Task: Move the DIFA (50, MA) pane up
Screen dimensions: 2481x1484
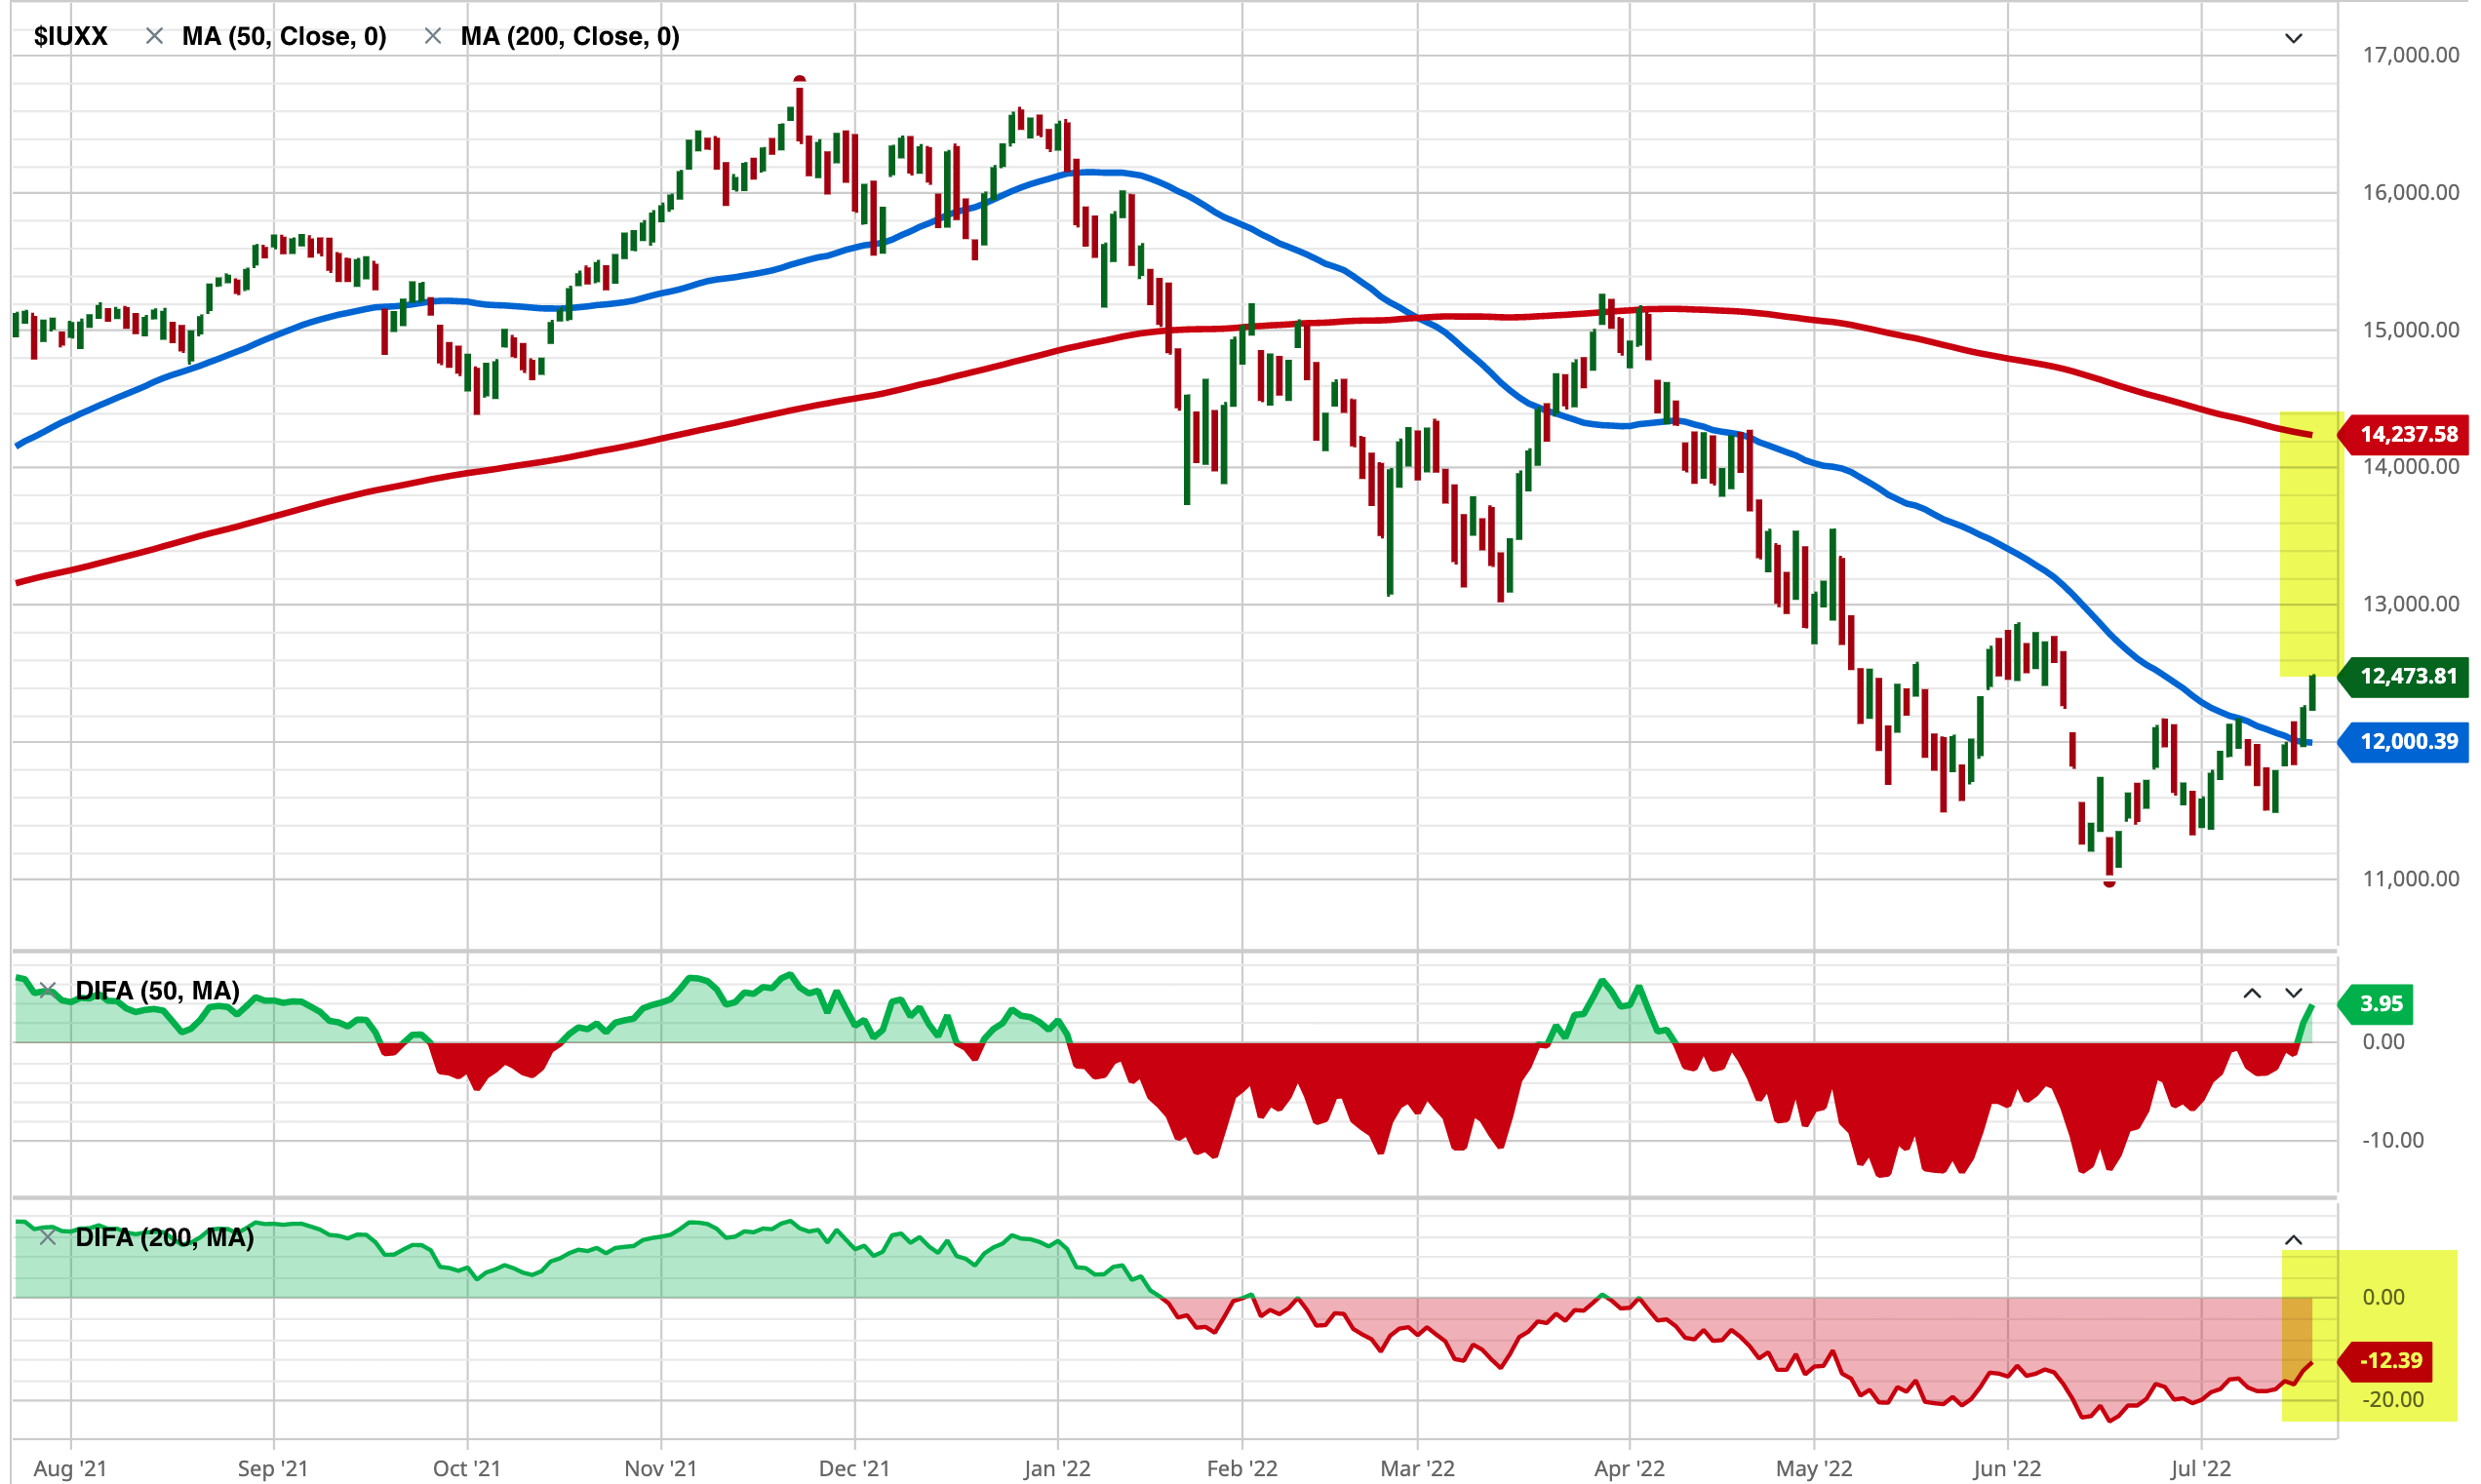Action: 2252,993
